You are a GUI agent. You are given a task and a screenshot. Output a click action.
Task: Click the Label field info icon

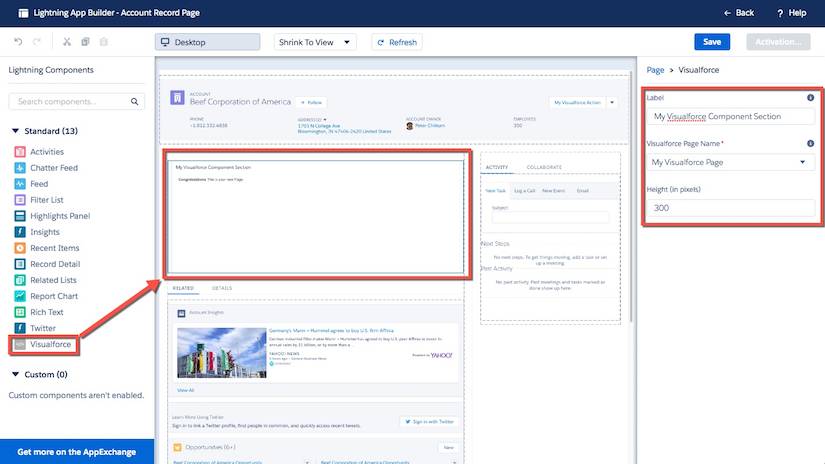[810, 97]
